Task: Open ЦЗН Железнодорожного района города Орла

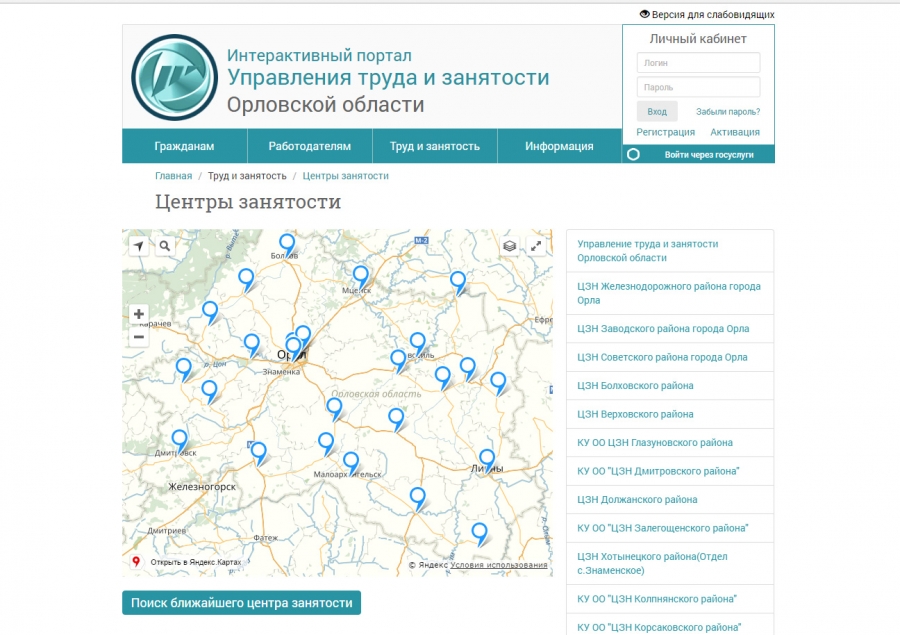Action: coord(670,293)
